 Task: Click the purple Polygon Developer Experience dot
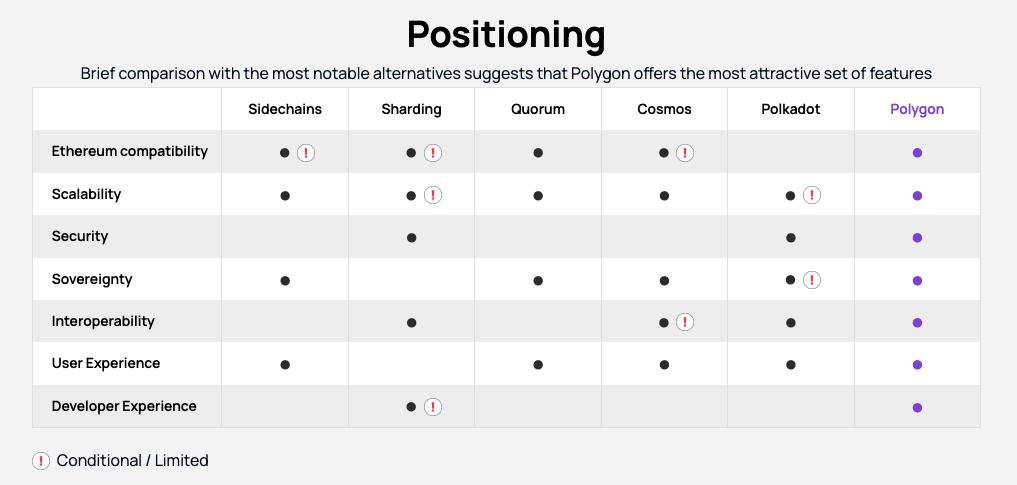click(917, 408)
